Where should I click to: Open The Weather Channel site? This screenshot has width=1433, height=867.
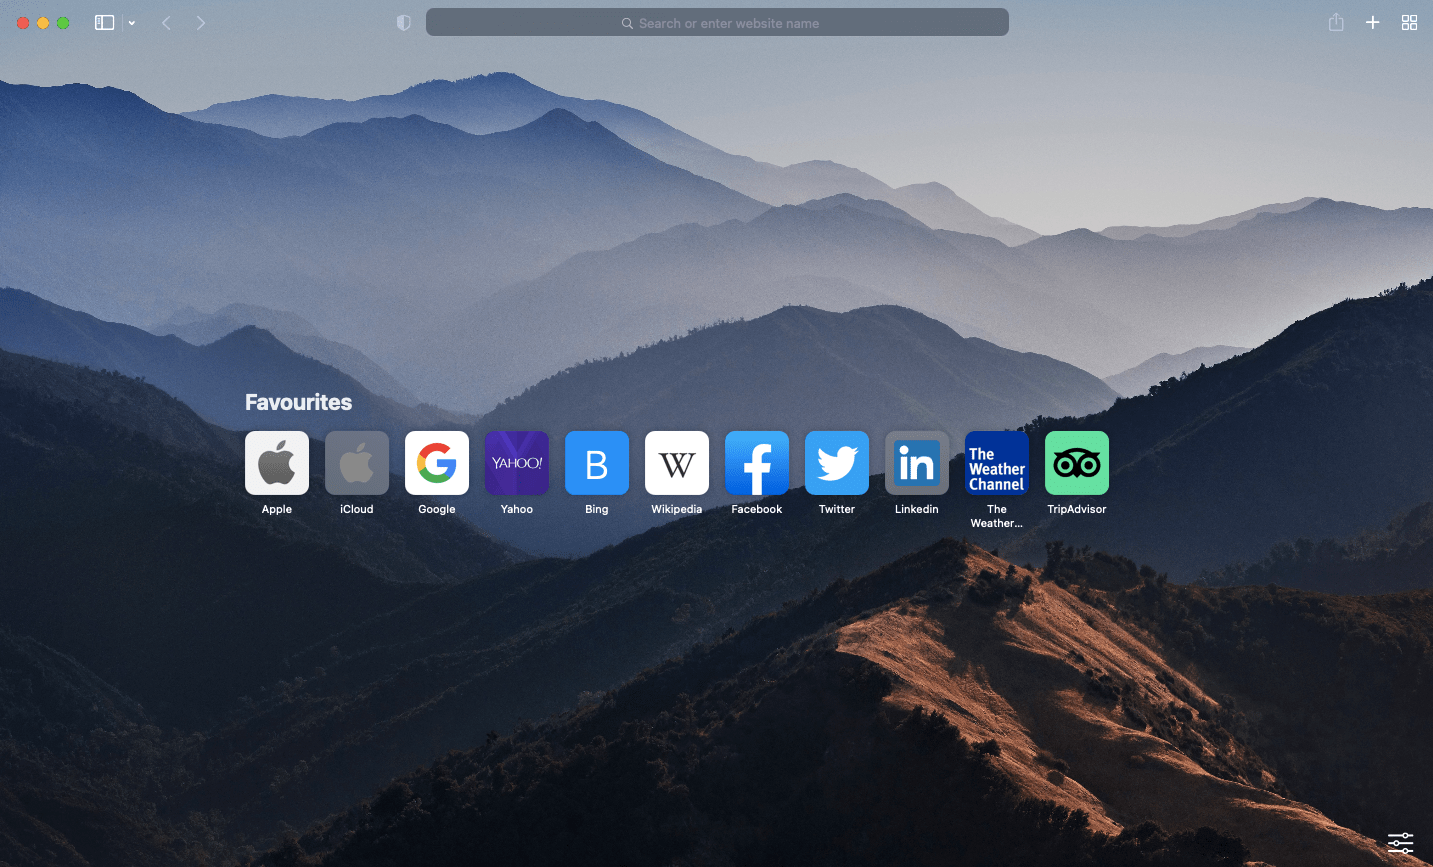[996, 463]
